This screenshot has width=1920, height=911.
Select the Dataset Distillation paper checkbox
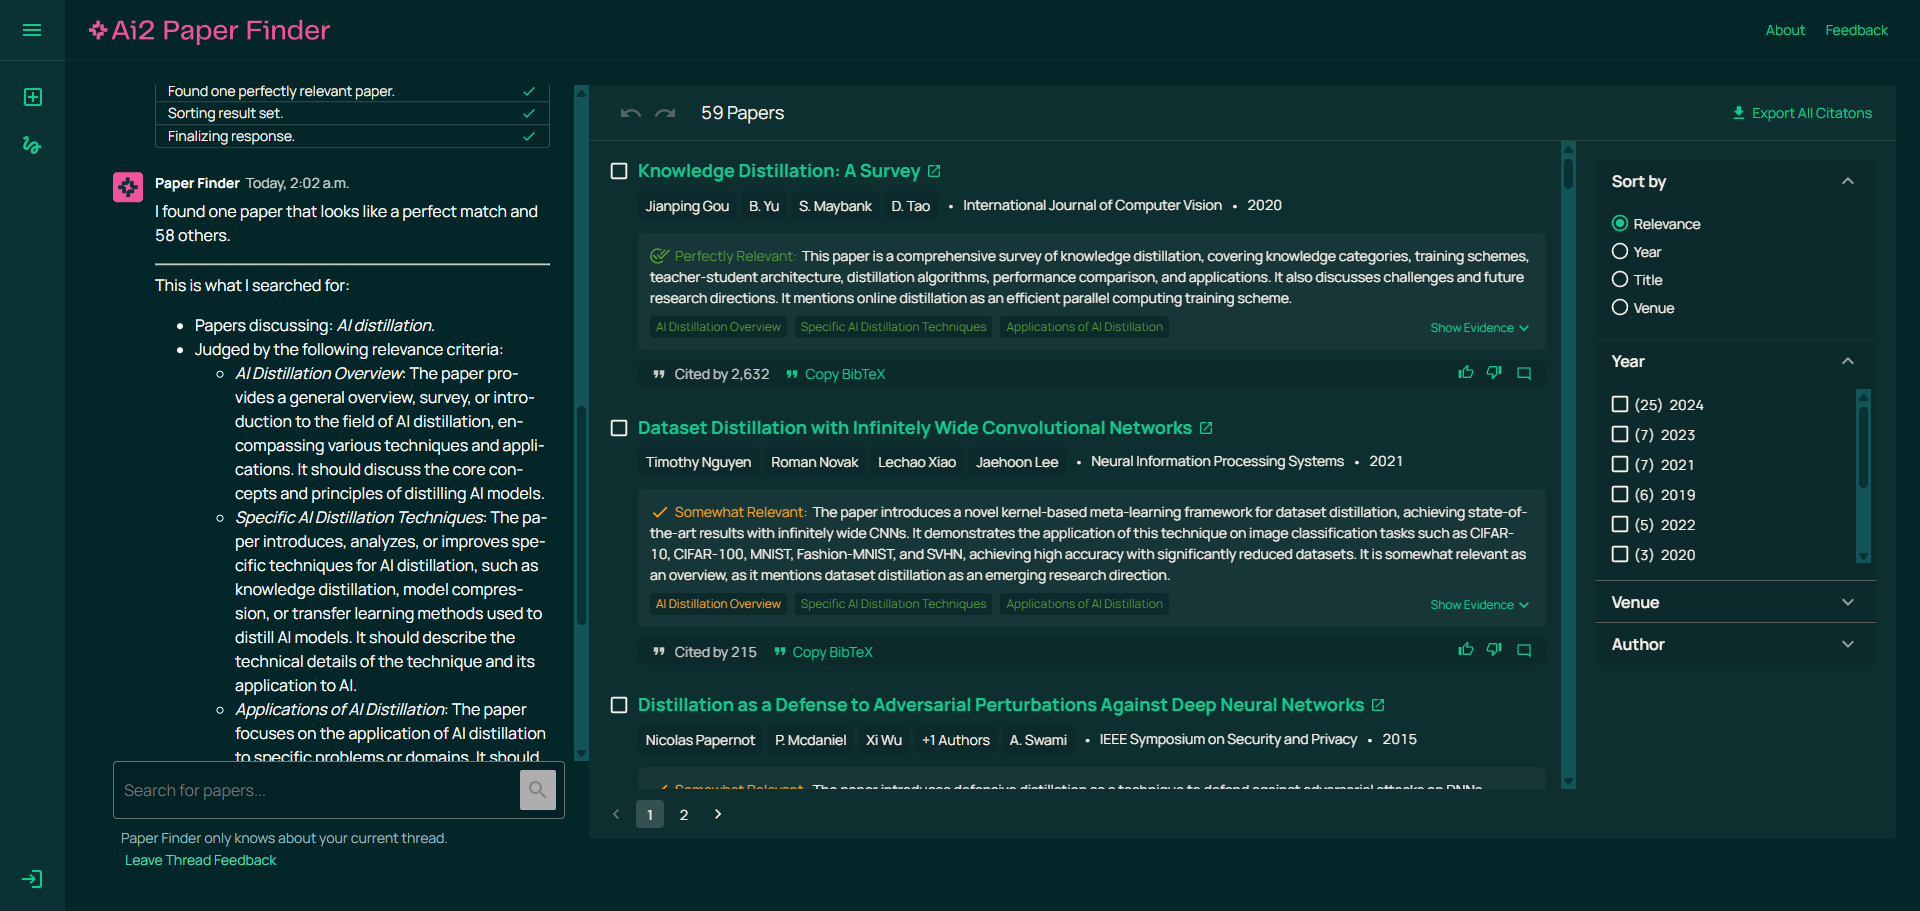[619, 428]
